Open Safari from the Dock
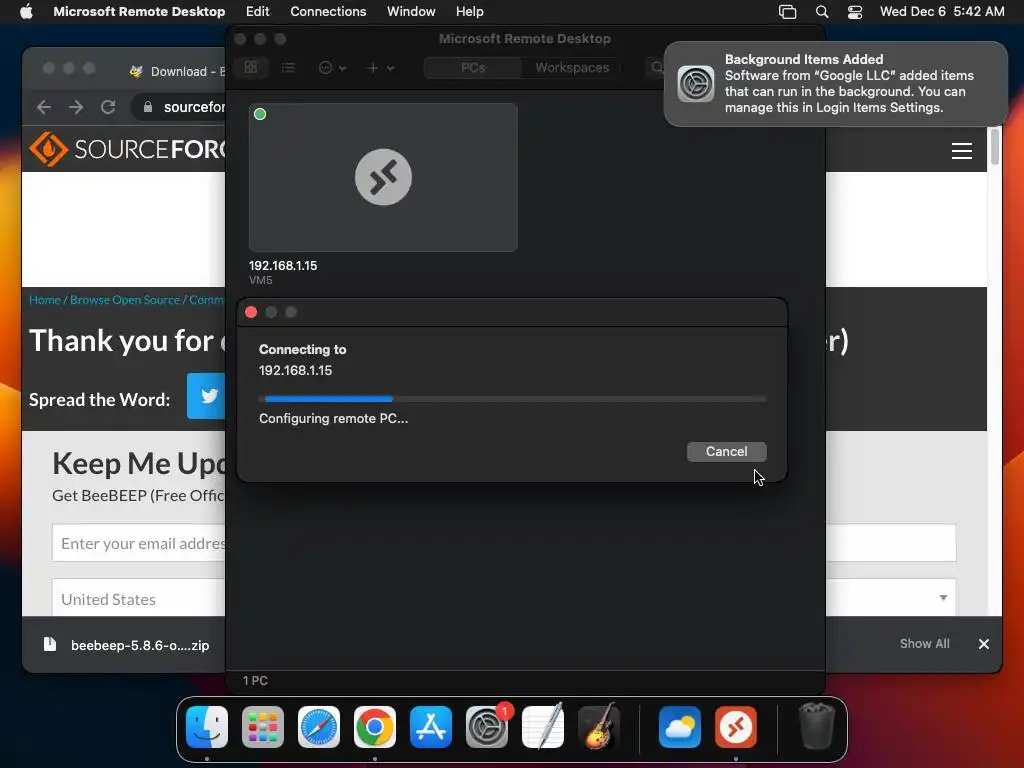The width and height of the screenshot is (1024, 768). [x=319, y=727]
